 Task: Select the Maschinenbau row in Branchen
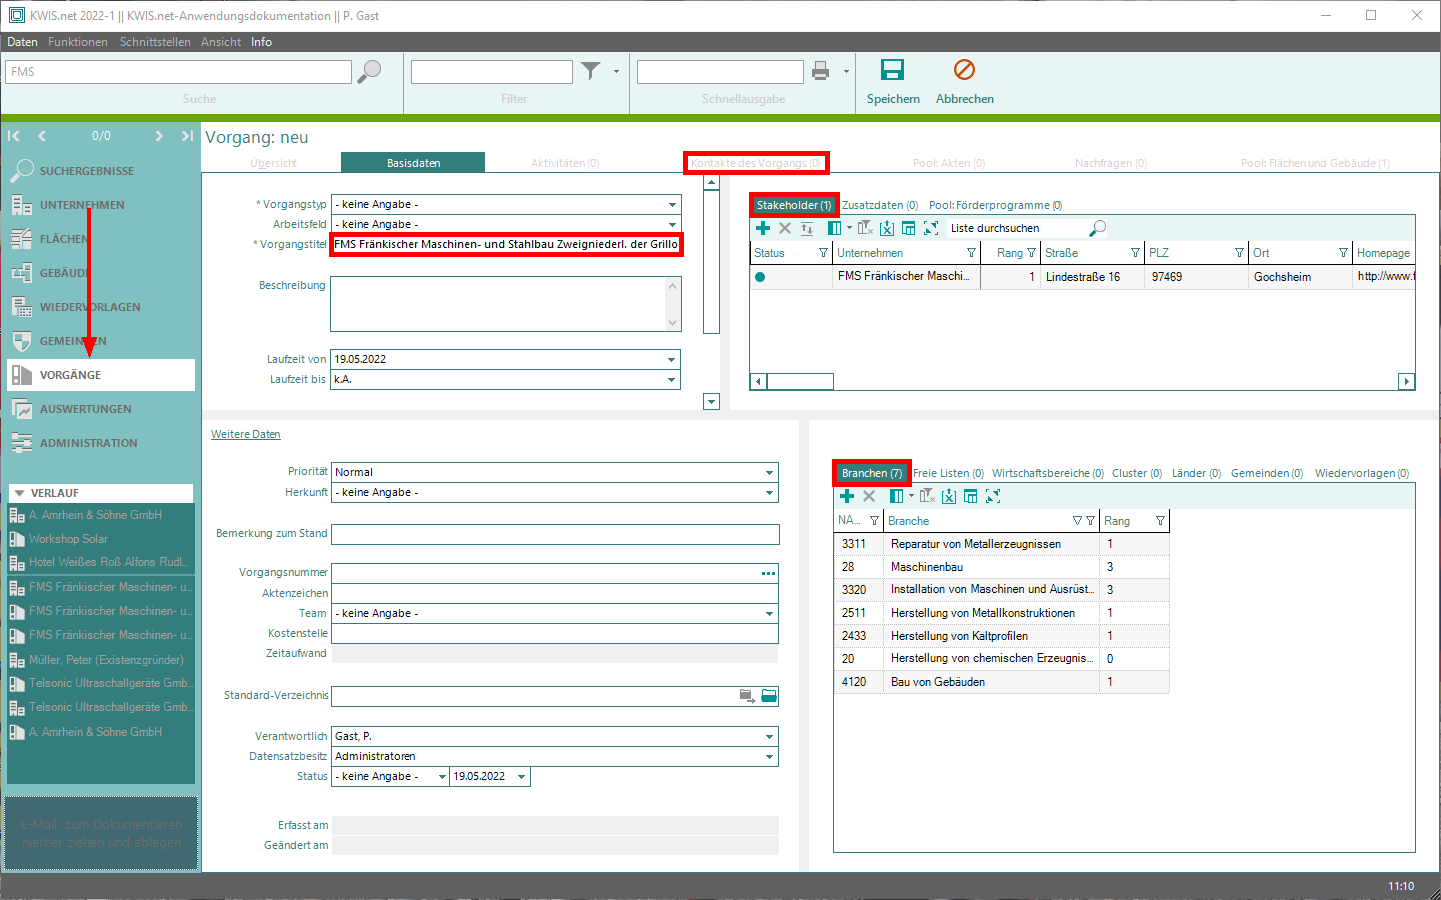tap(1001, 567)
